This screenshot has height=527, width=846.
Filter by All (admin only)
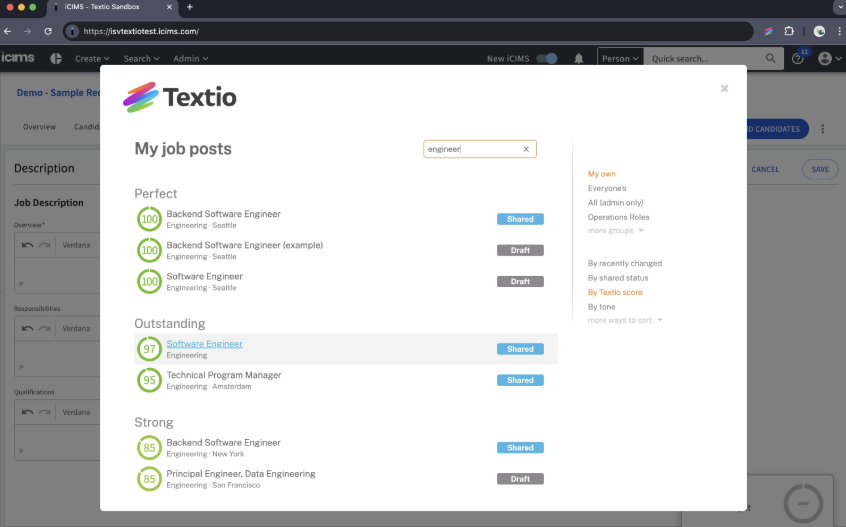(616, 203)
